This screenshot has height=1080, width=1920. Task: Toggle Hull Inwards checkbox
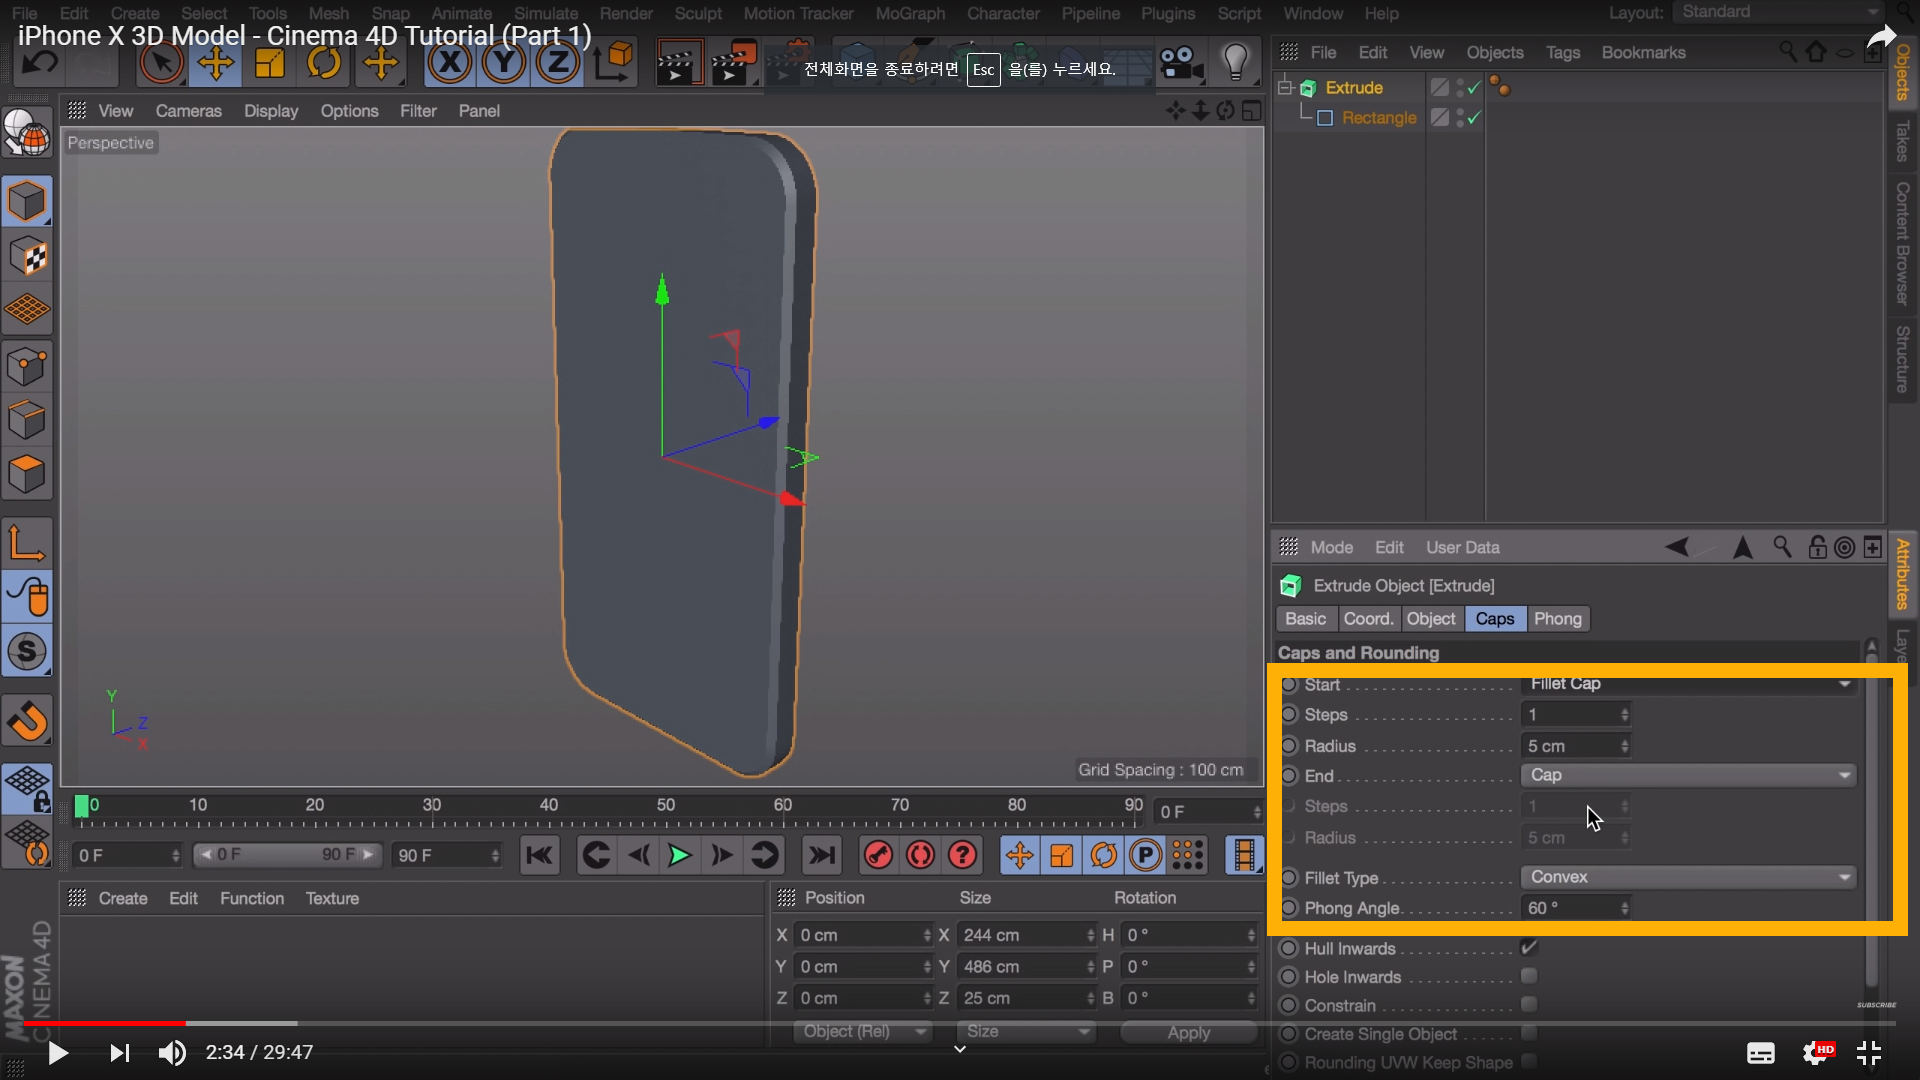pyautogui.click(x=1529, y=947)
